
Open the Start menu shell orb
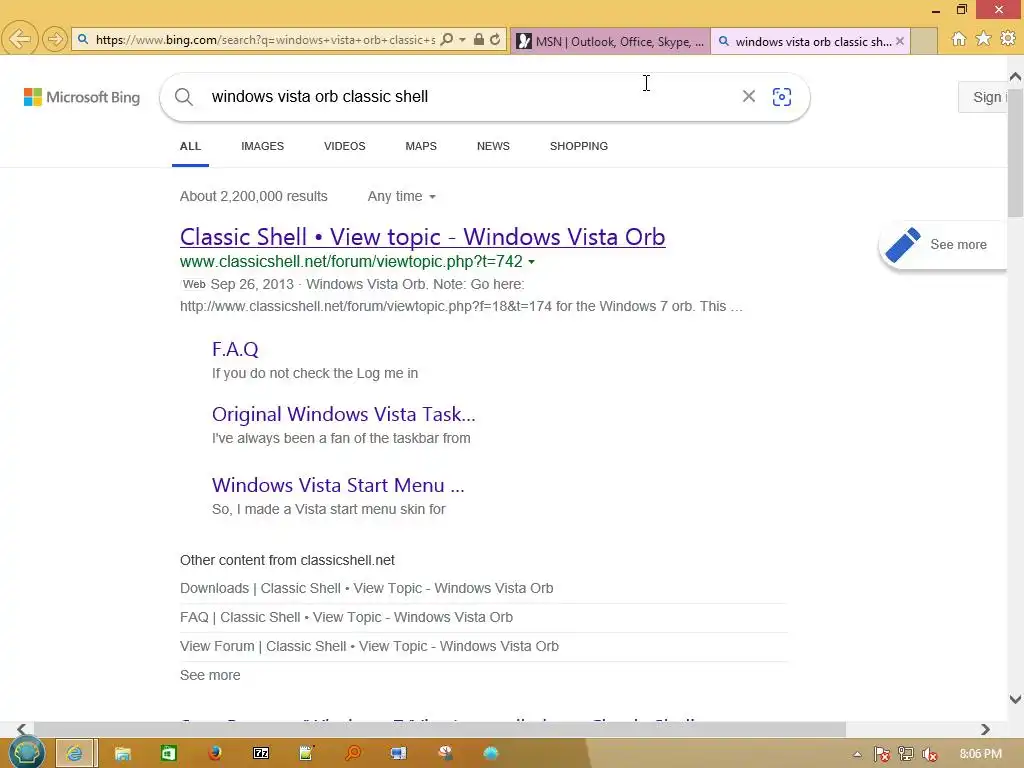click(x=26, y=752)
